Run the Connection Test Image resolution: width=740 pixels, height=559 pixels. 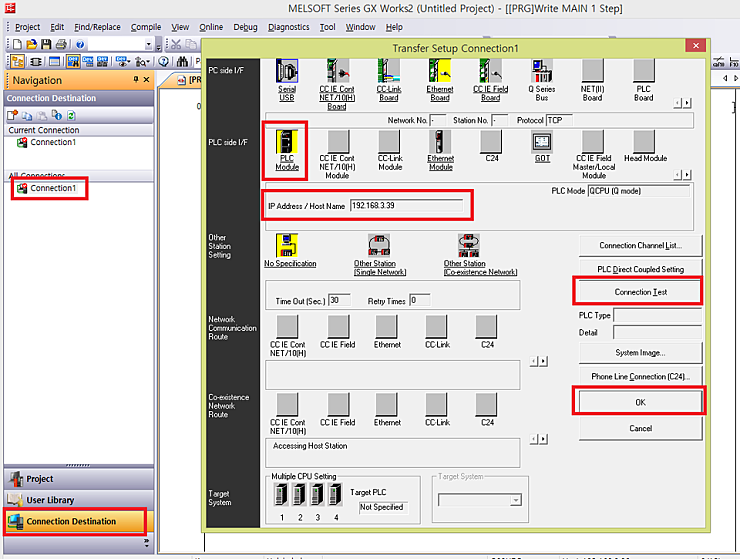640,292
